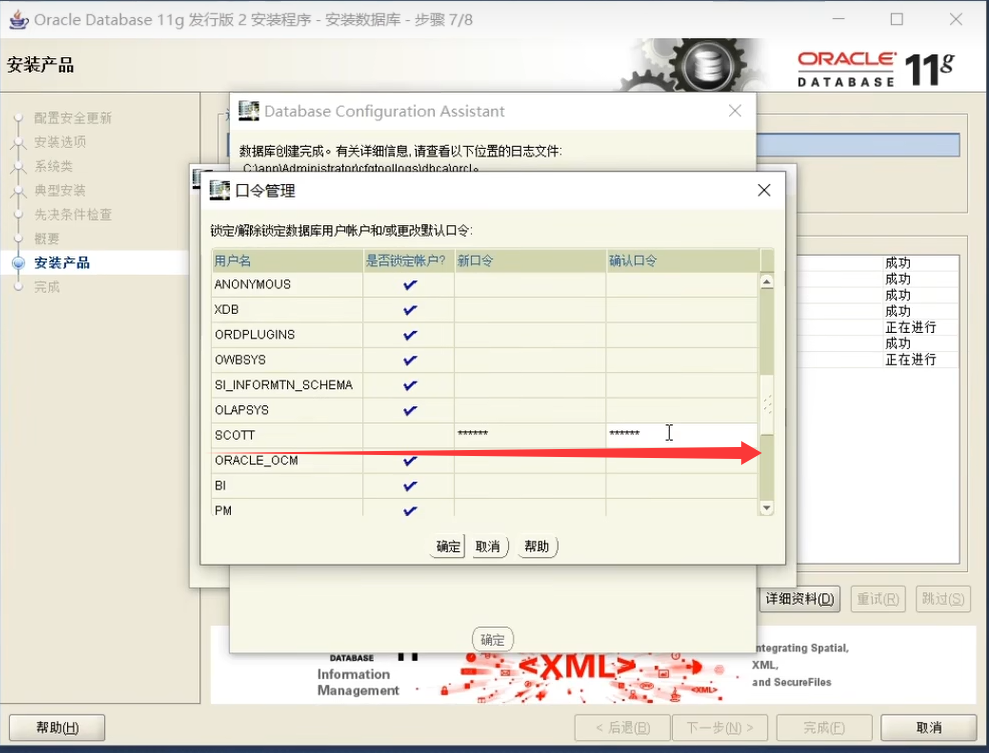Click < 后退(B) button in installer
Viewport: 989px width, 753px height.
(623, 727)
